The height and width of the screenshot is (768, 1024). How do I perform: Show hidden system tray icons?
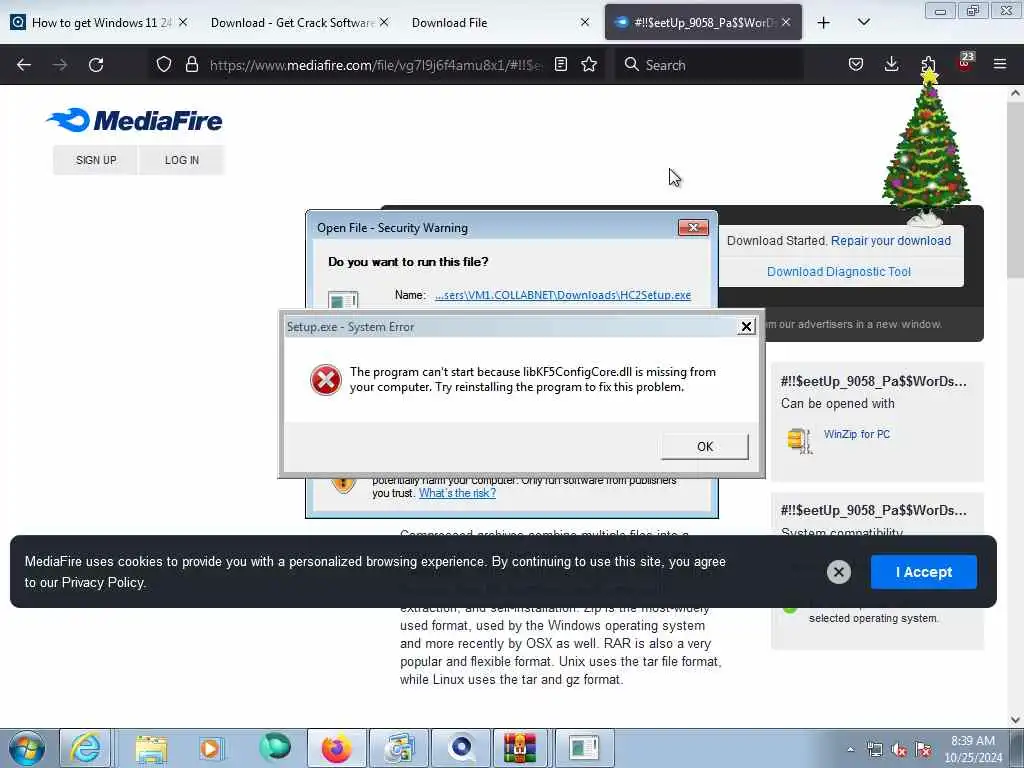[x=850, y=749]
